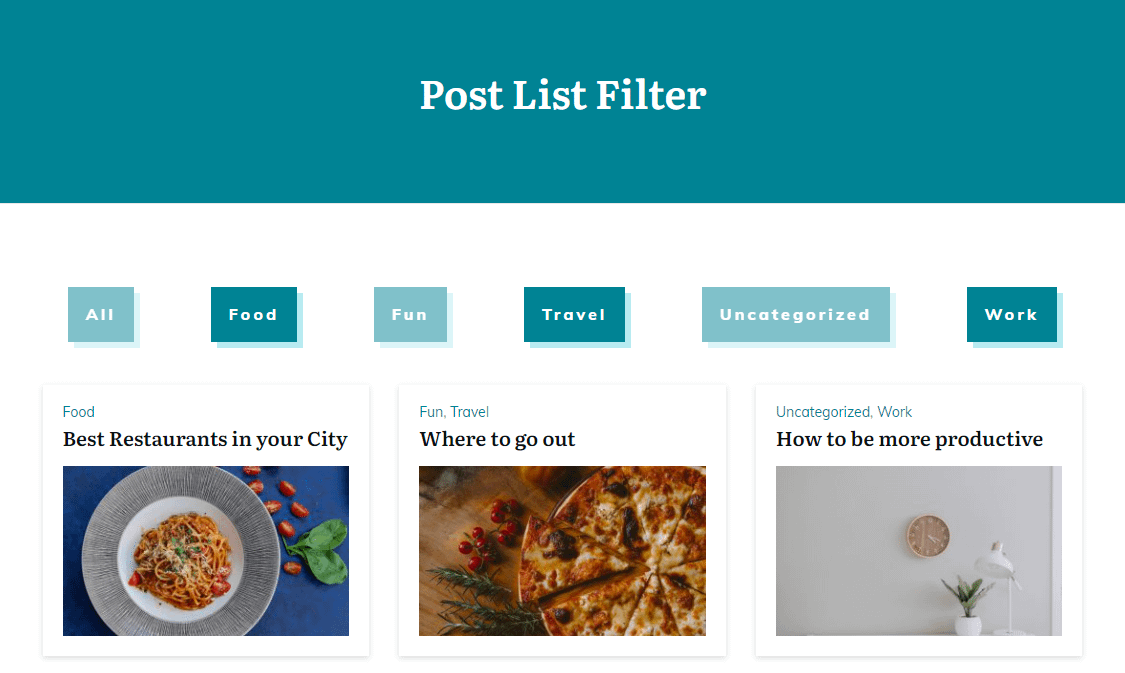
Task: Open the post 'How to be more productive'
Action: click(909, 439)
